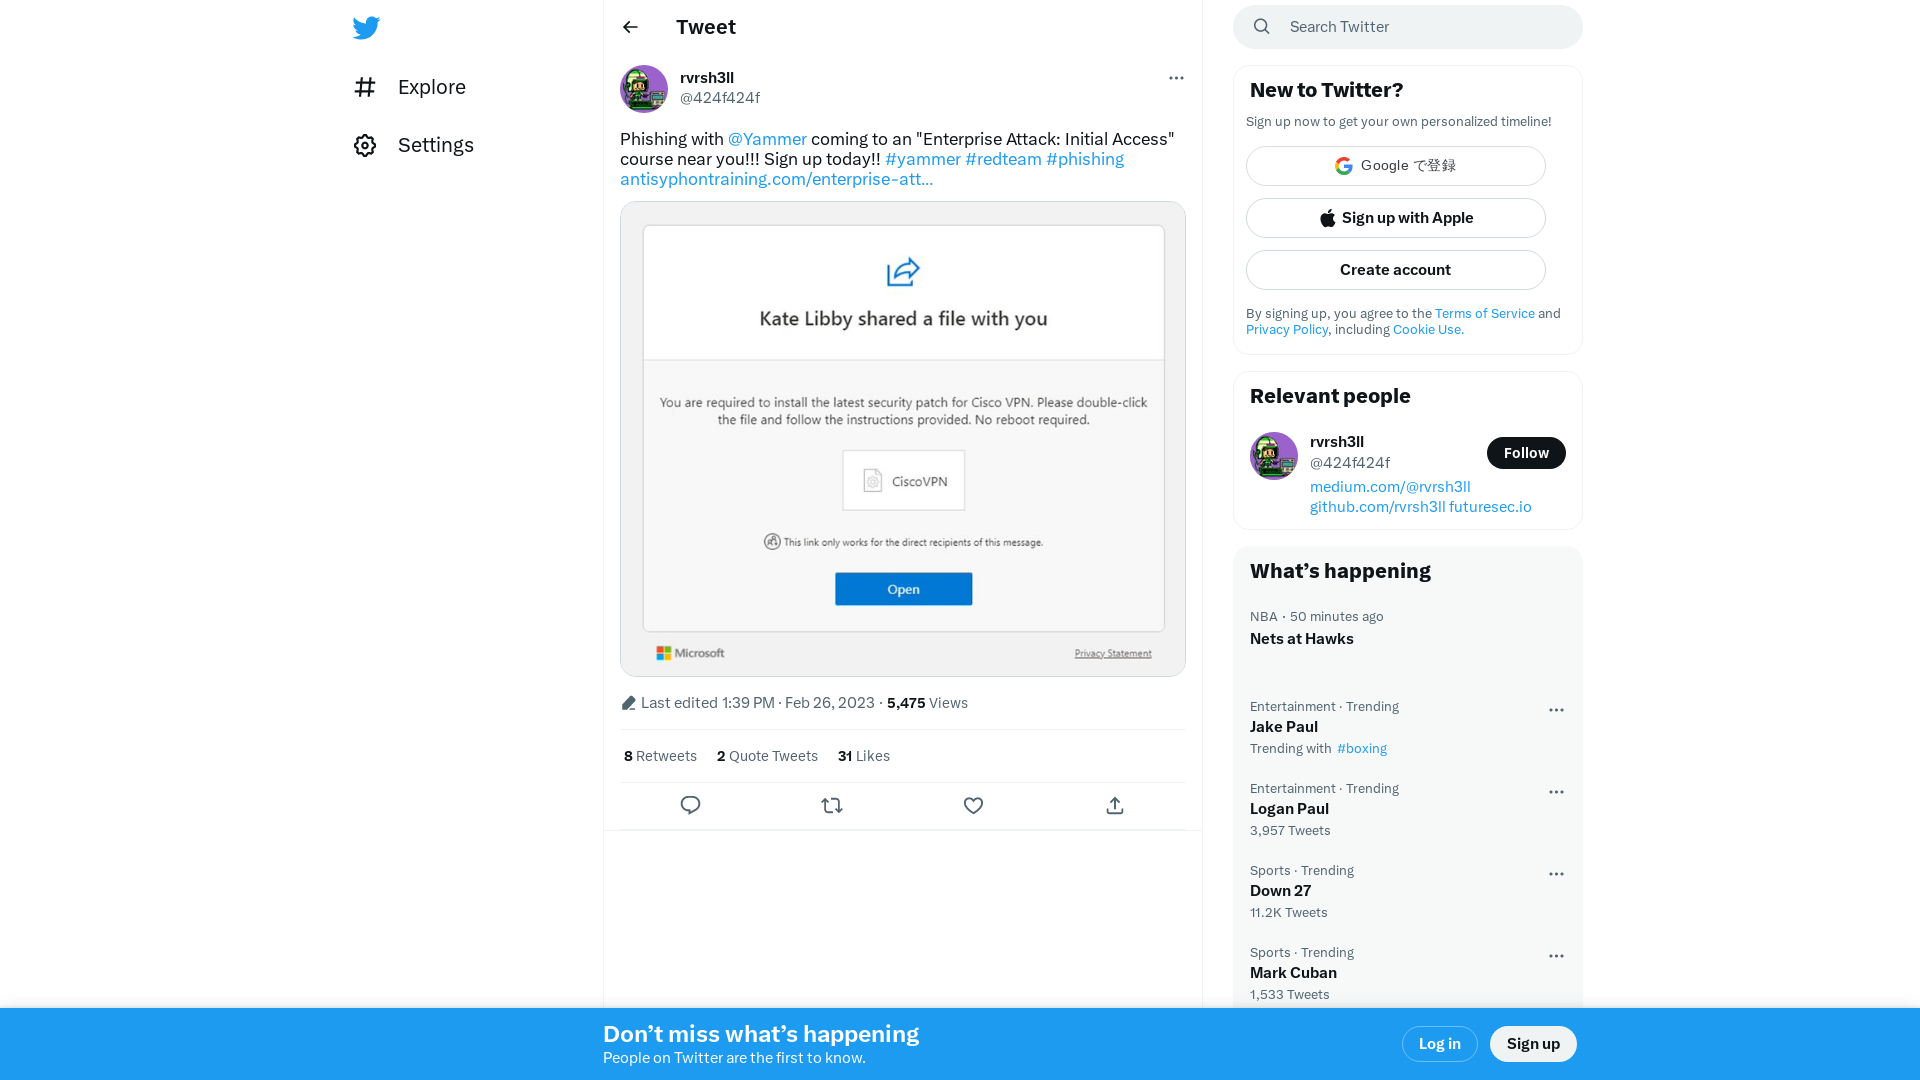The width and height of the screenshot is (1920, 1080).
Task: Click the Settings gear icon
Action: click(x=365, y=145)
